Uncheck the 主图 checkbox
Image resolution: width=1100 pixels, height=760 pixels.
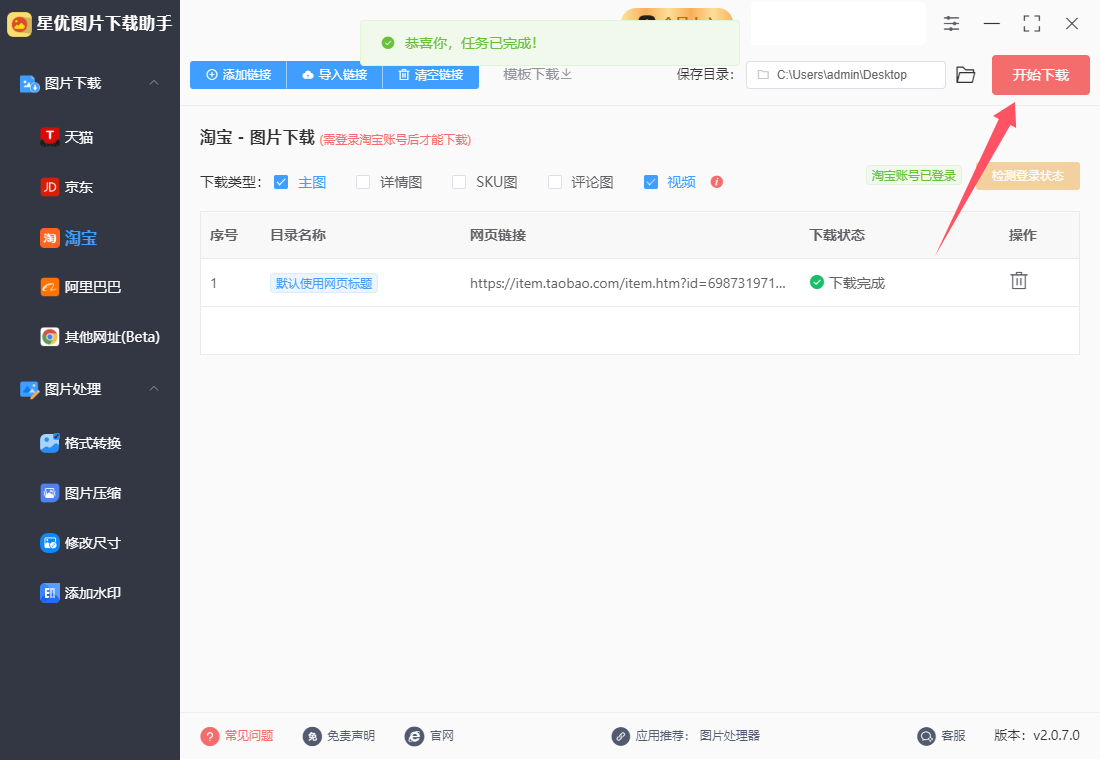(x=281, y=182)
